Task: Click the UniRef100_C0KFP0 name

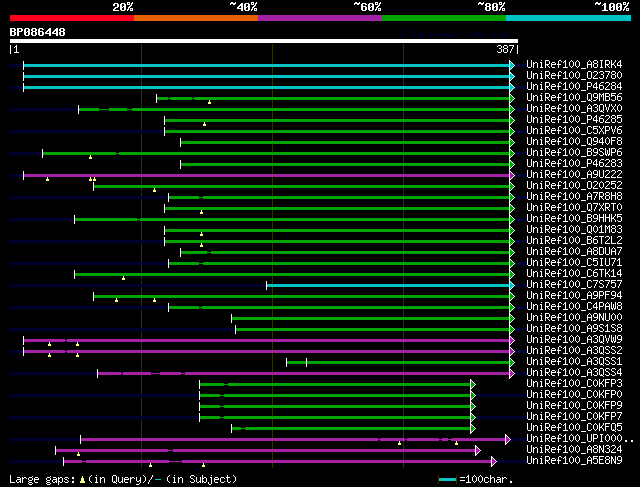Action: click(574, 395)
